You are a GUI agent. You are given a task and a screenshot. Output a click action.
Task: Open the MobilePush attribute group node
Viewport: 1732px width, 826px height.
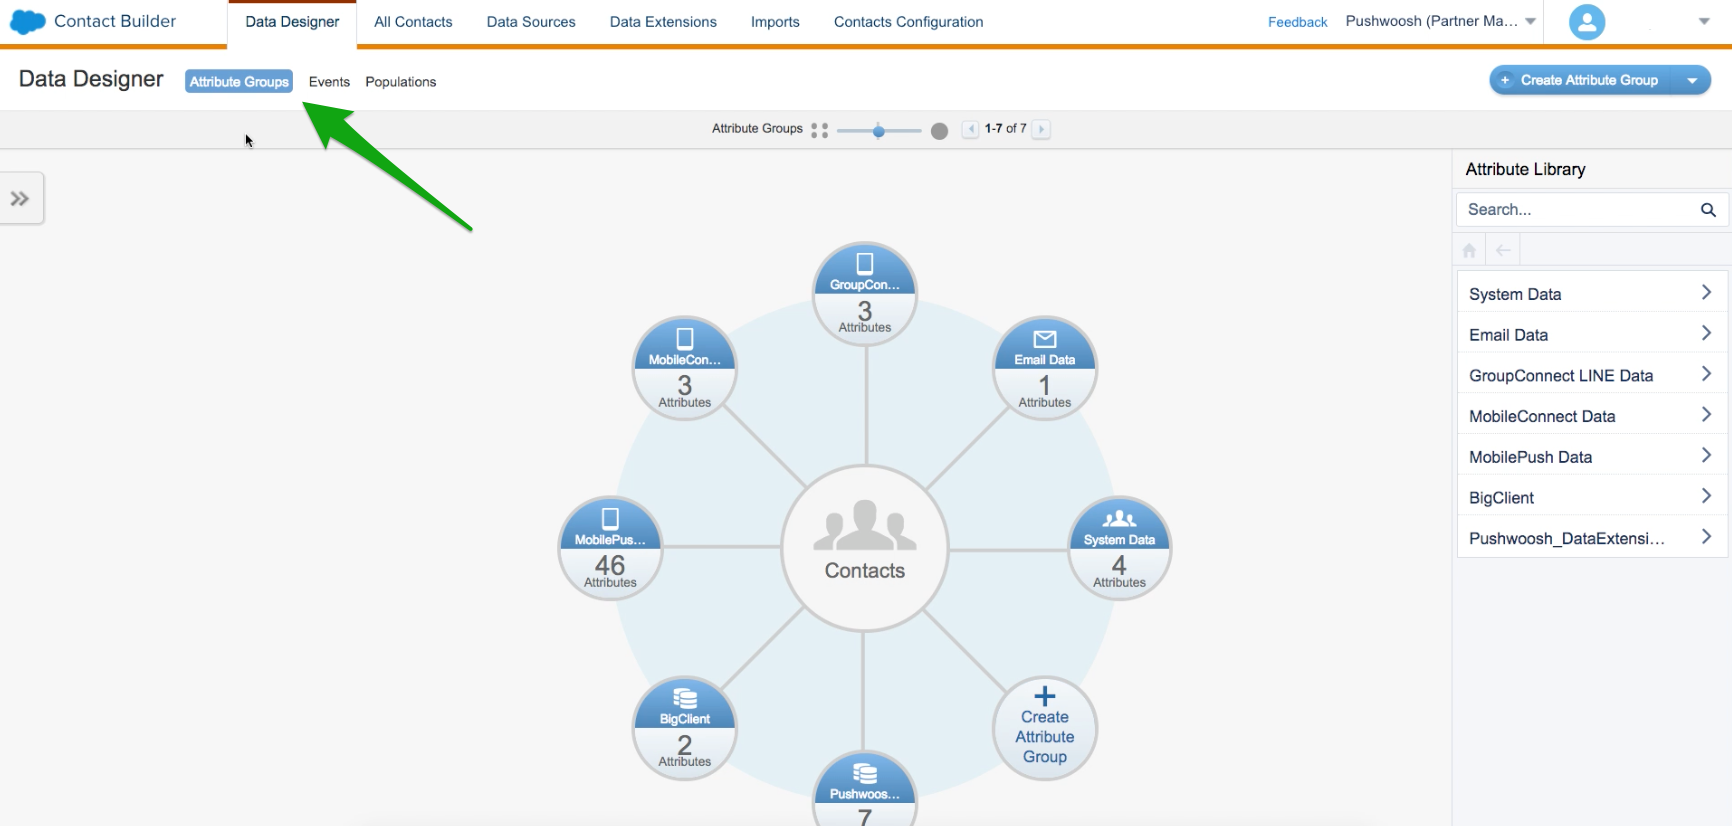(610, 548)
